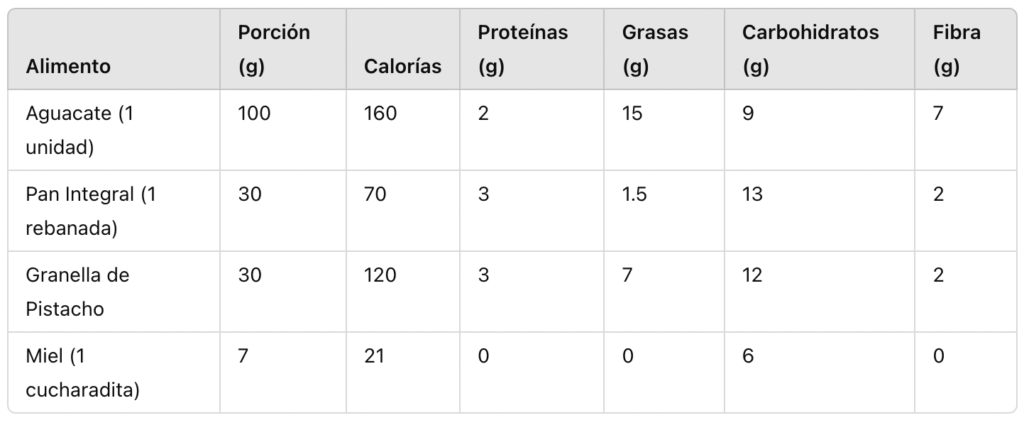Select the Carbohidratos (g) column header
The width and height of the screenshot is (1024, 425).
810,50
